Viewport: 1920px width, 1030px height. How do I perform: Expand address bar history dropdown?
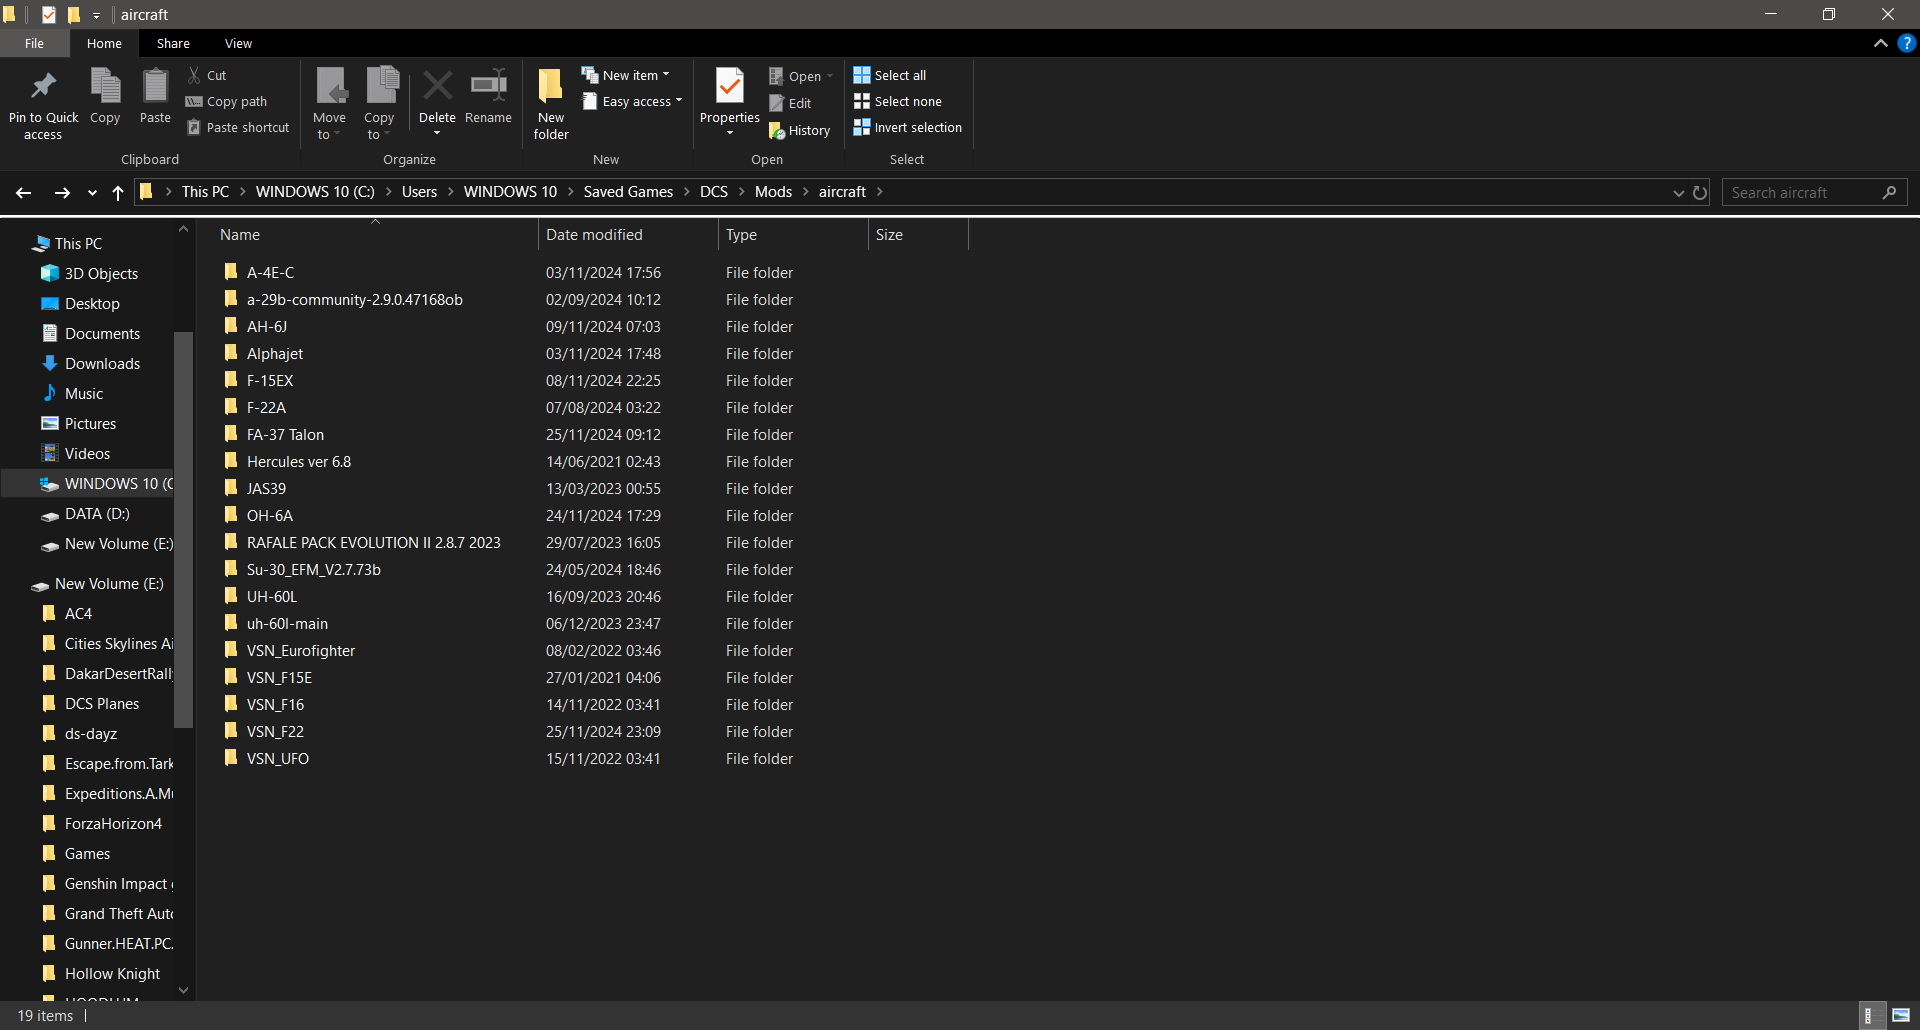(1678, 192)
